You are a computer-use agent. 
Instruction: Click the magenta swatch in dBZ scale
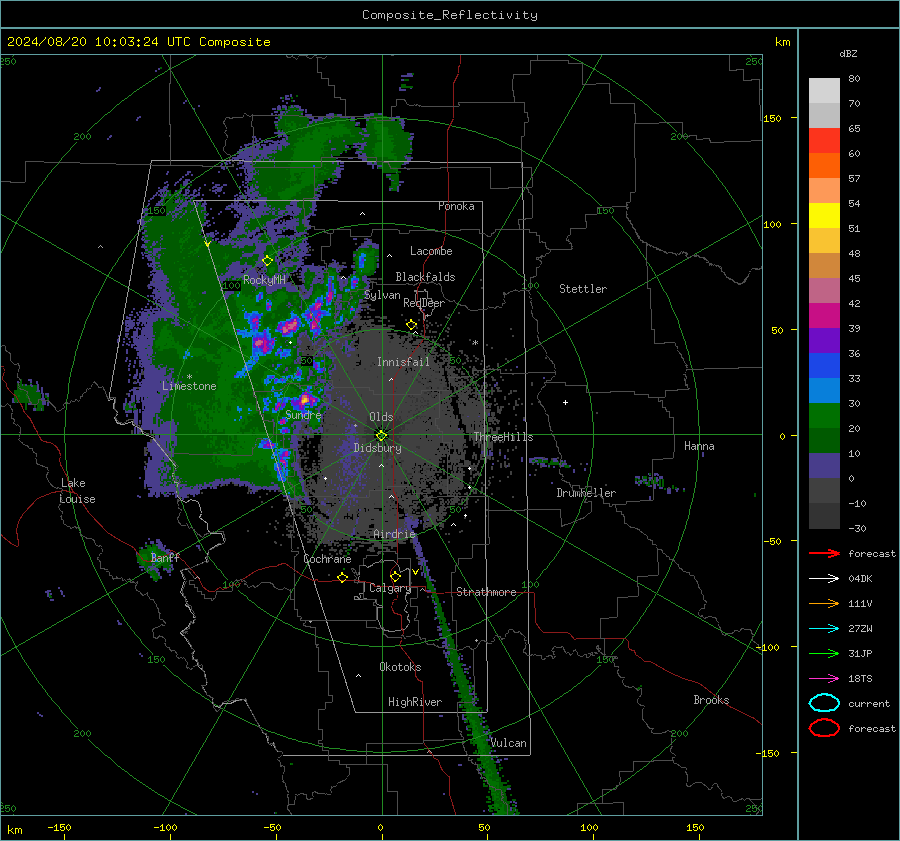(824, 316)
